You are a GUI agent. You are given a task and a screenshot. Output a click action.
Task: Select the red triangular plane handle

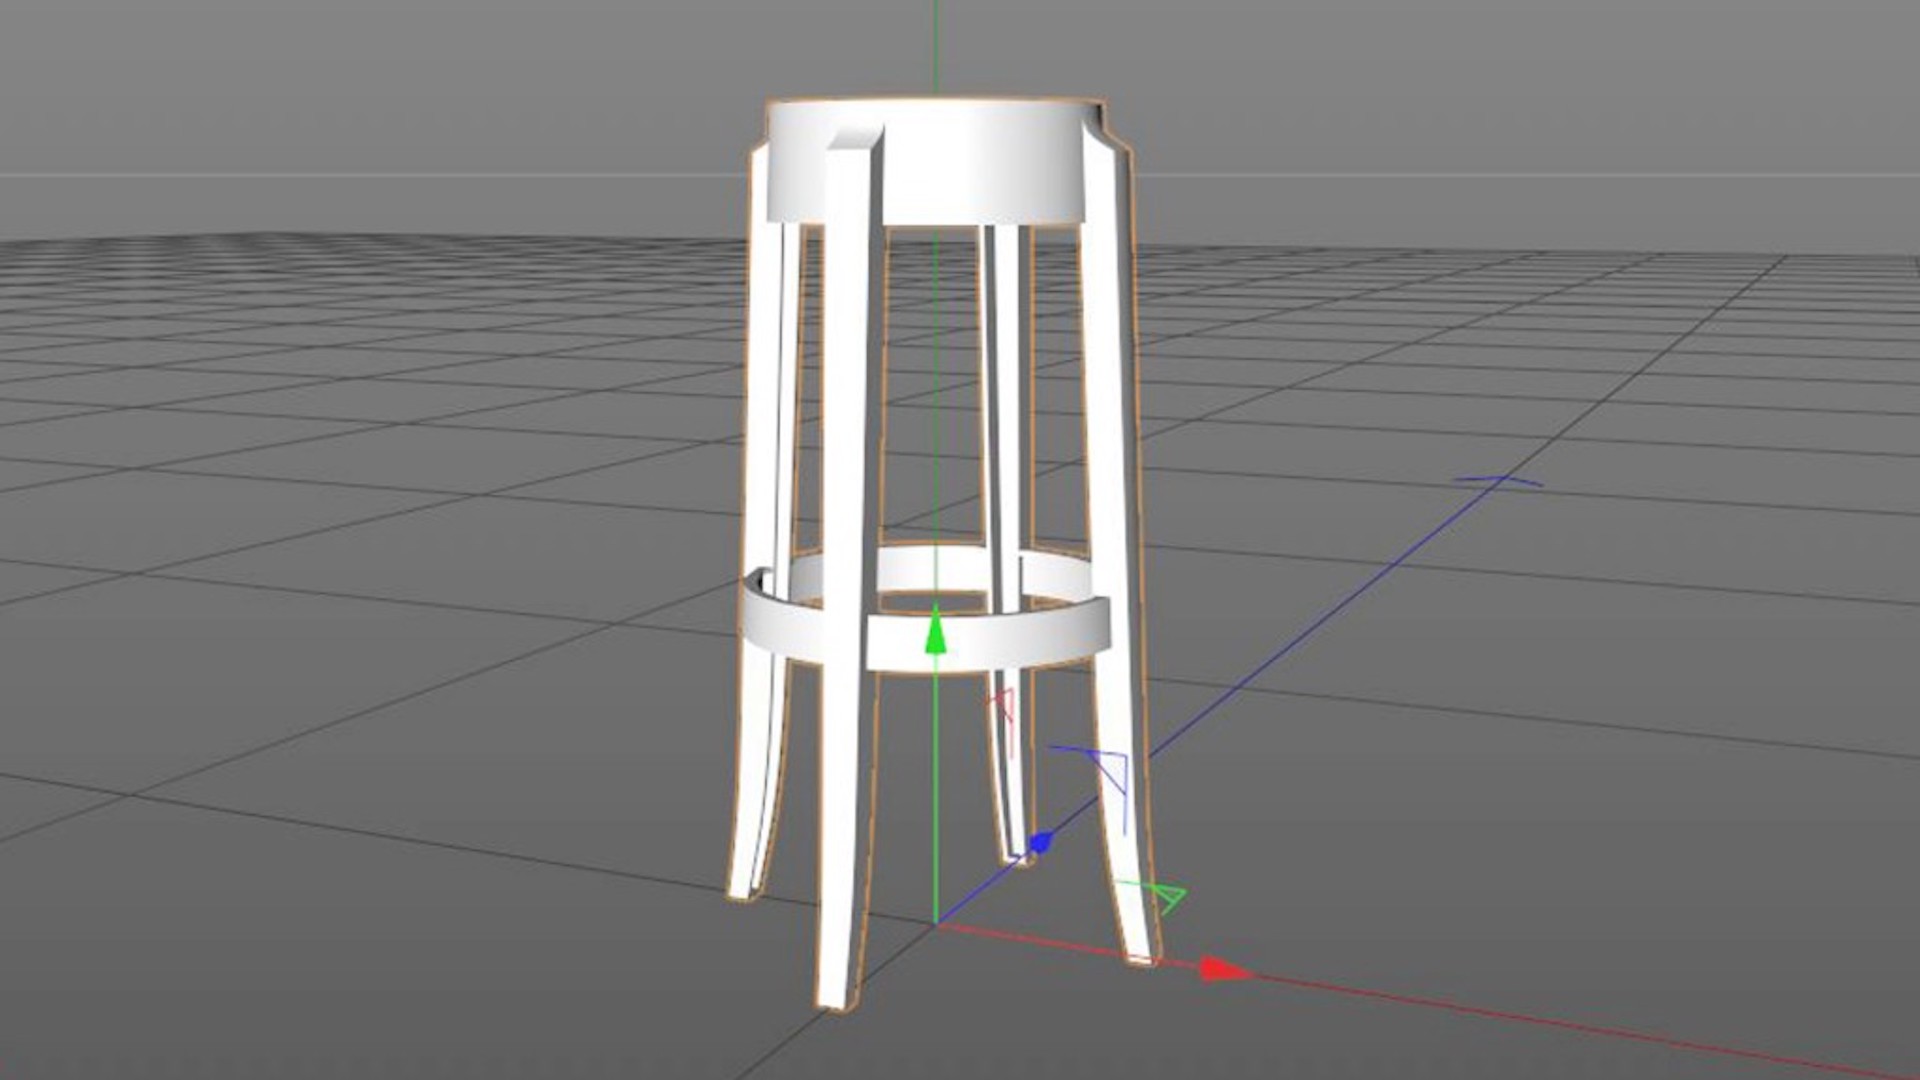coord(1004,705)
